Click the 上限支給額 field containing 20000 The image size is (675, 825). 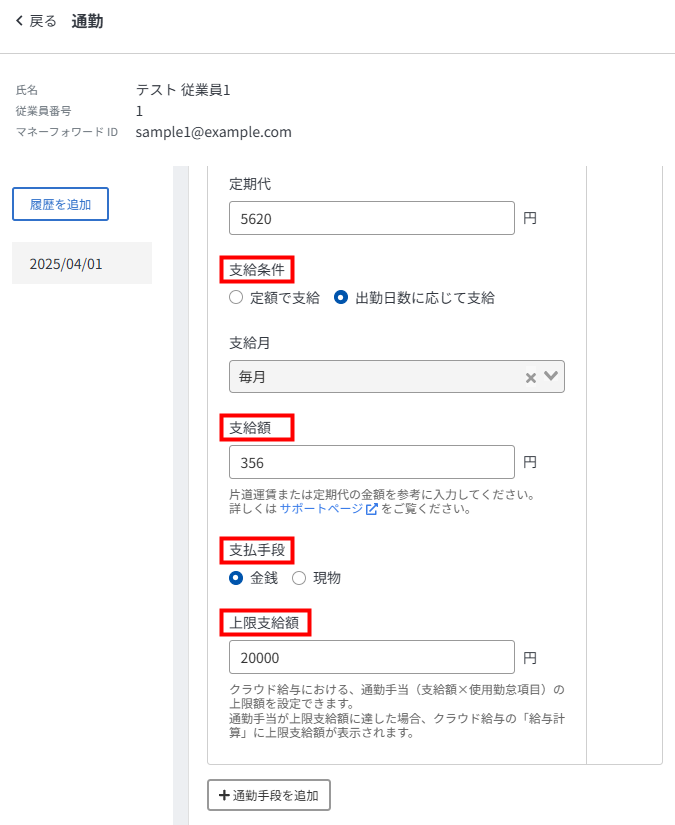(371, 658)
